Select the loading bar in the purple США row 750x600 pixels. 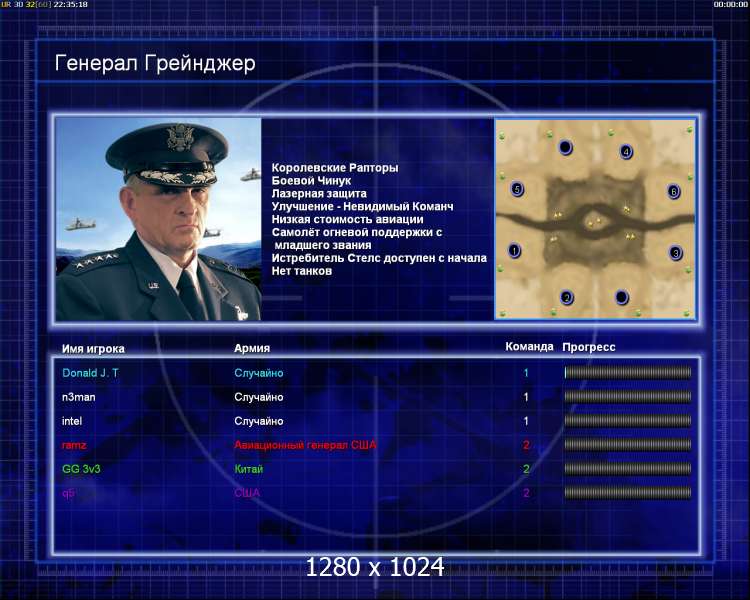tap(628, 492)
